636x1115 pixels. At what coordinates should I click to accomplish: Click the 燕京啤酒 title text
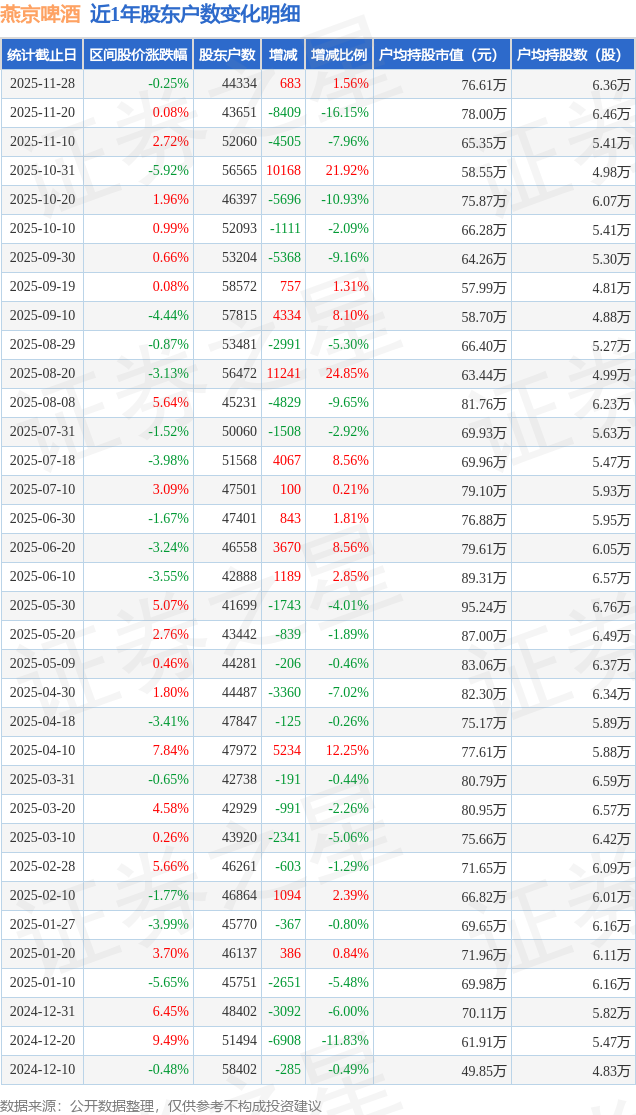point(41,15)
